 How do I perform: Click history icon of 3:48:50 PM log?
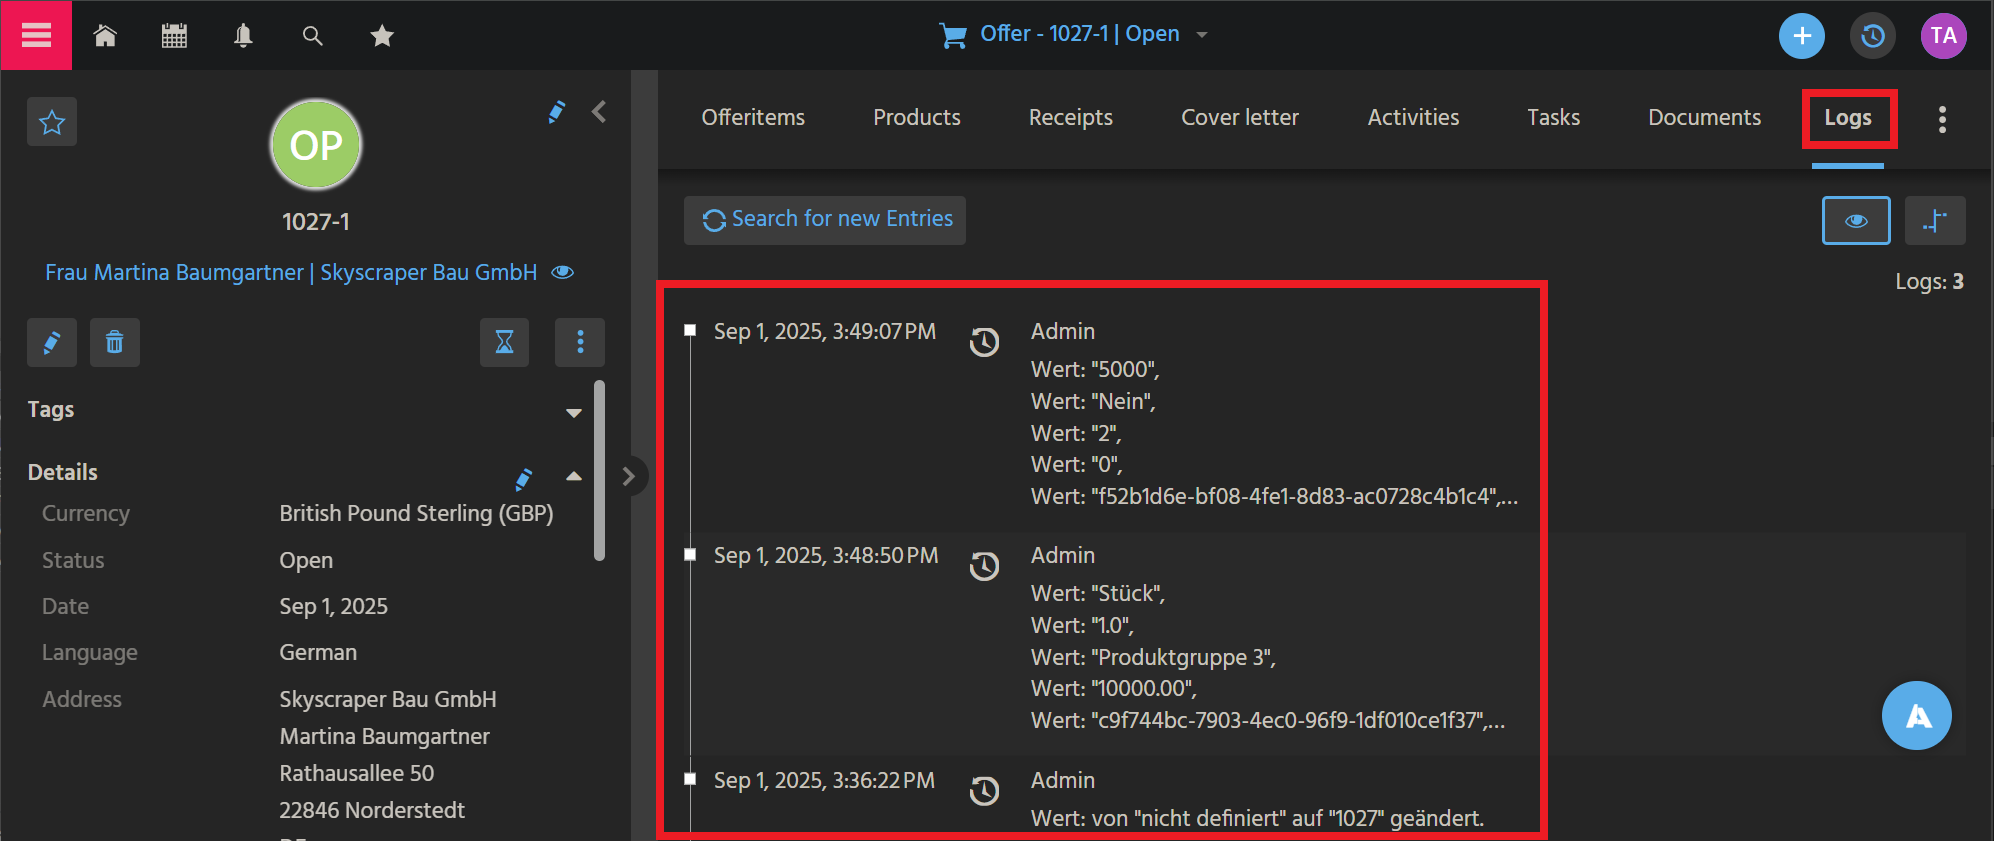pos(984,566)
